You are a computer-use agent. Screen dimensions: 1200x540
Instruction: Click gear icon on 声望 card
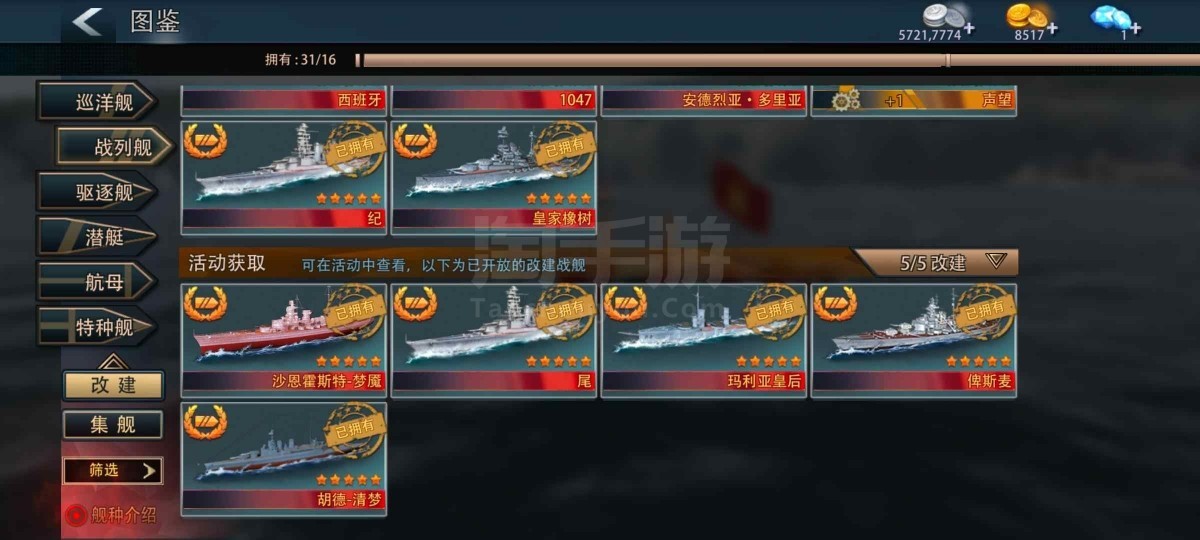click(x=846, y=100)
